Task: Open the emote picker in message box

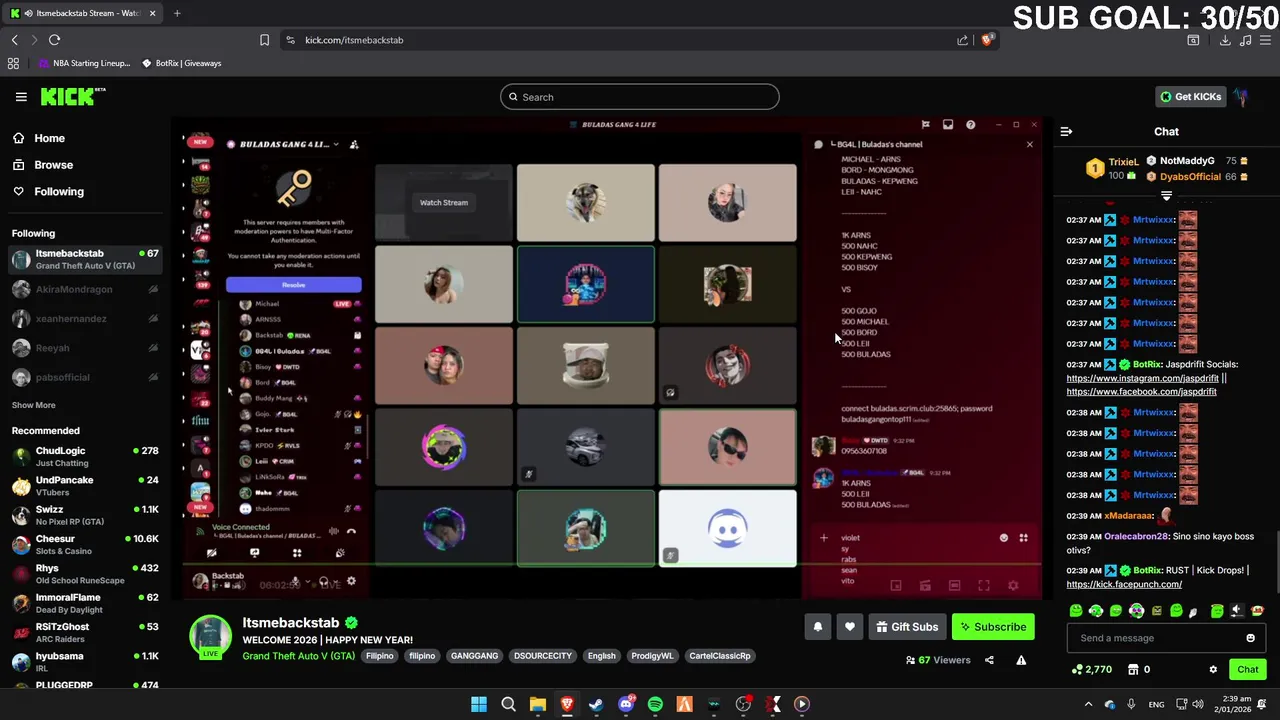Action: (1250, 638)
